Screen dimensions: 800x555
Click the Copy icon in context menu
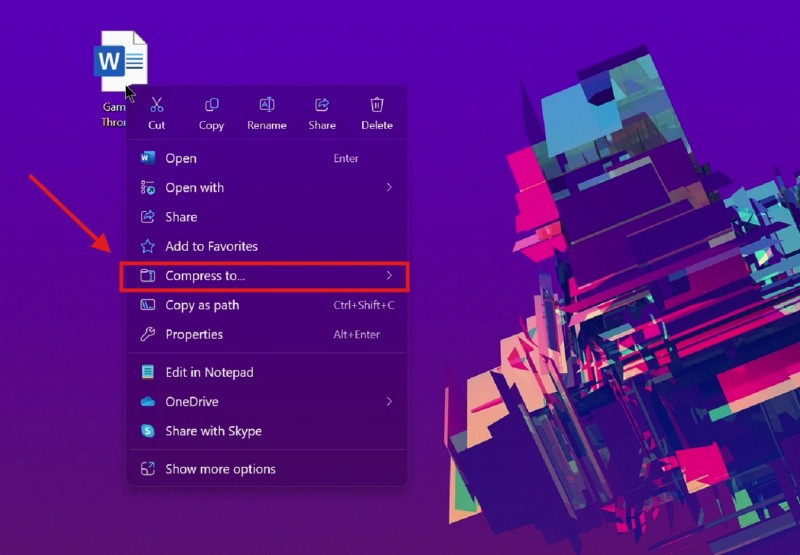[x=211, y=105]
